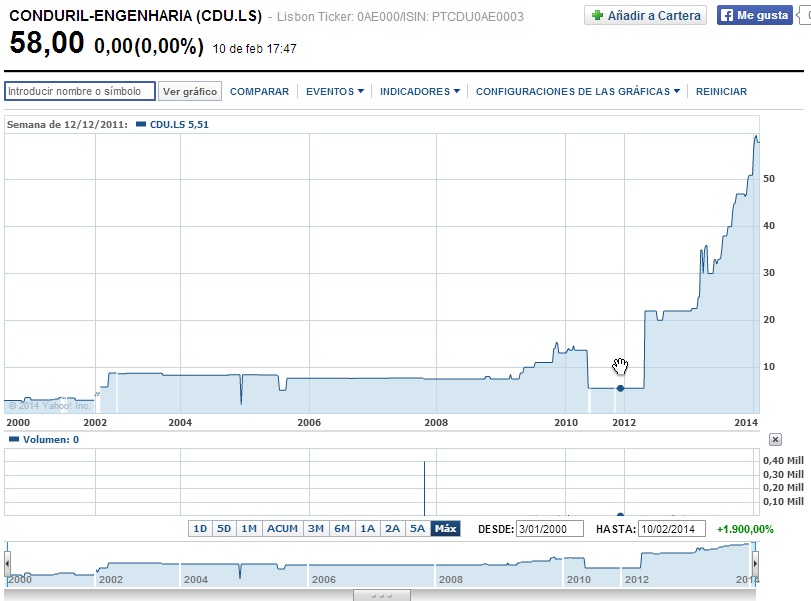Click the navigator's bottom scrollbar handle

[x=382, y=596]
